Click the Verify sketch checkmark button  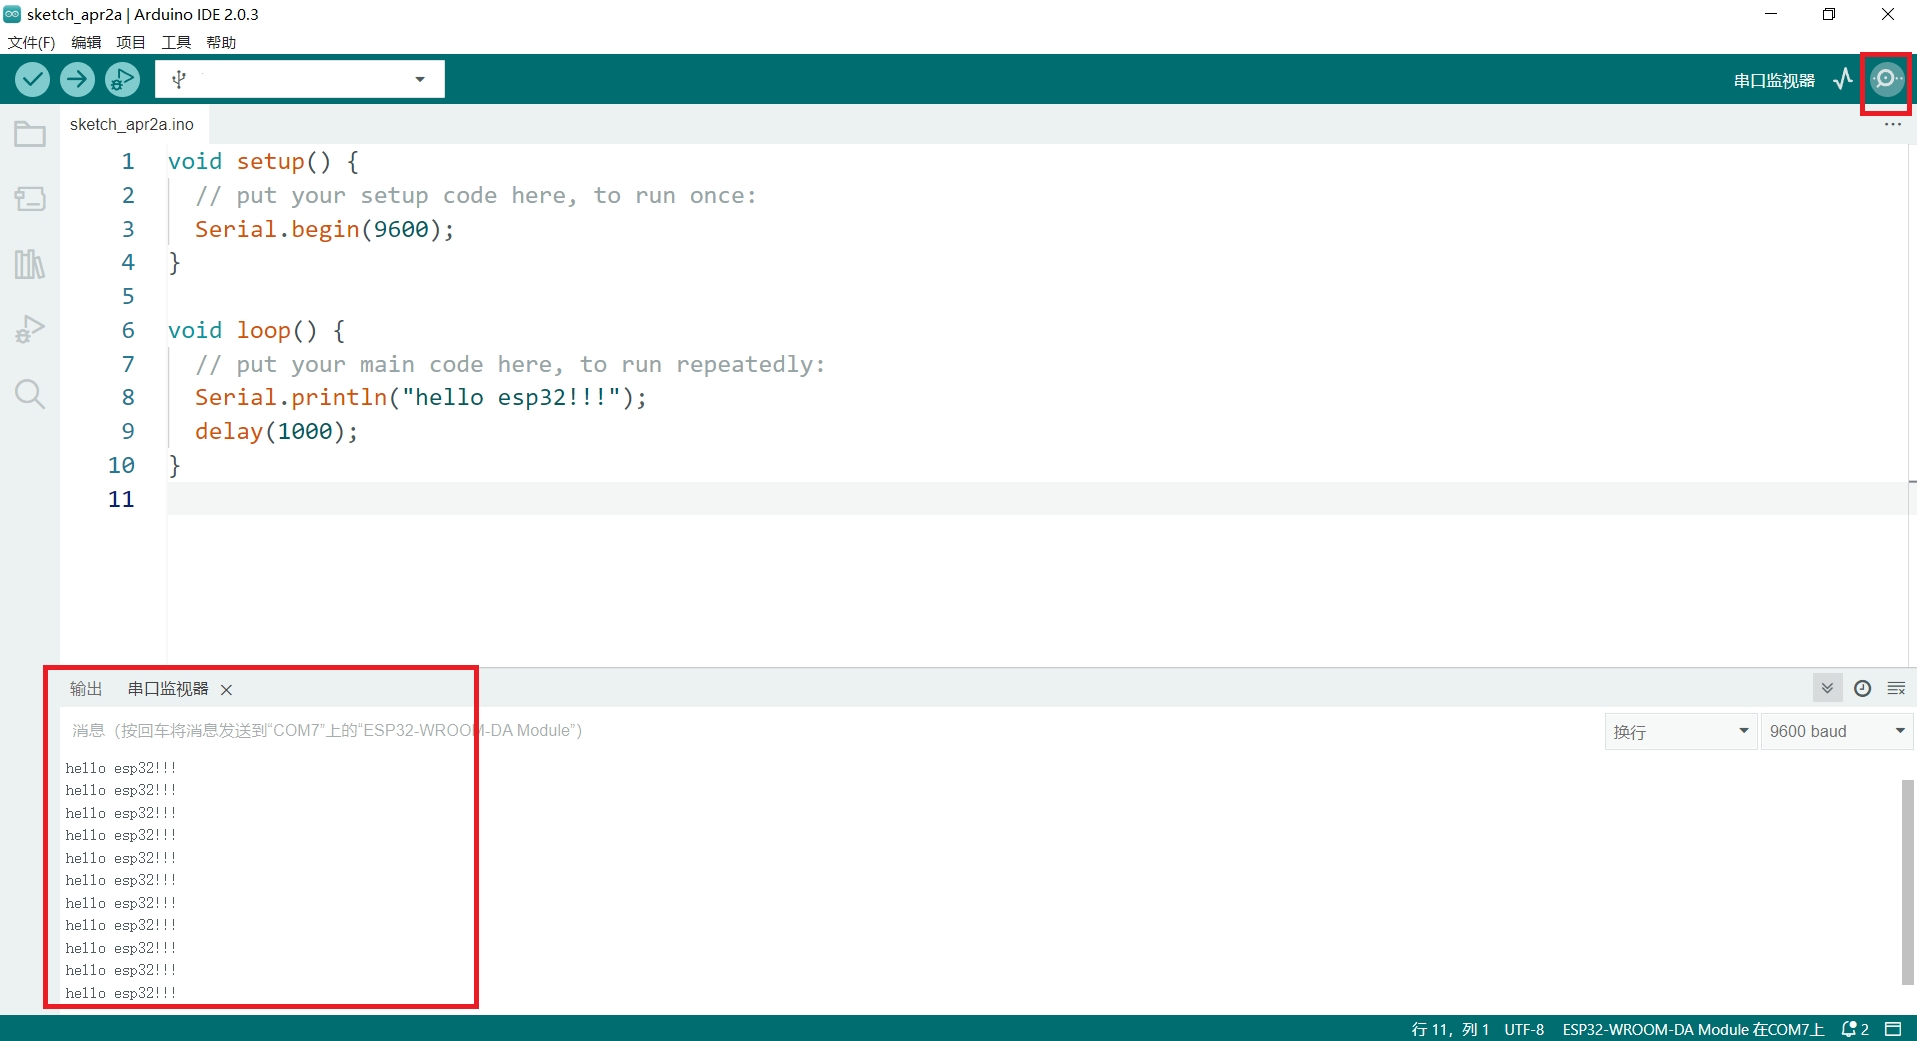32,79
